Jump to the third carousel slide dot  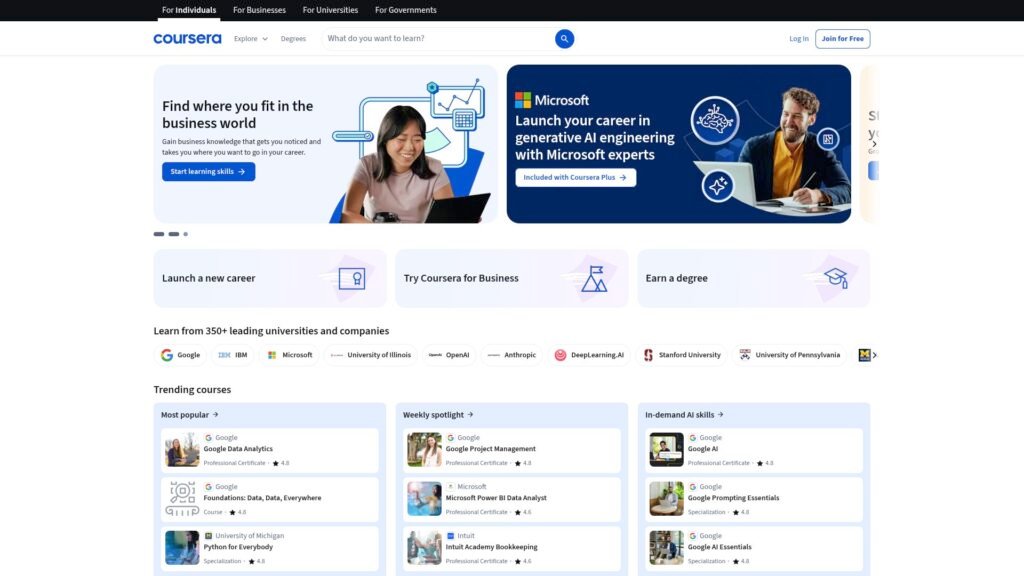coord(186,234)
